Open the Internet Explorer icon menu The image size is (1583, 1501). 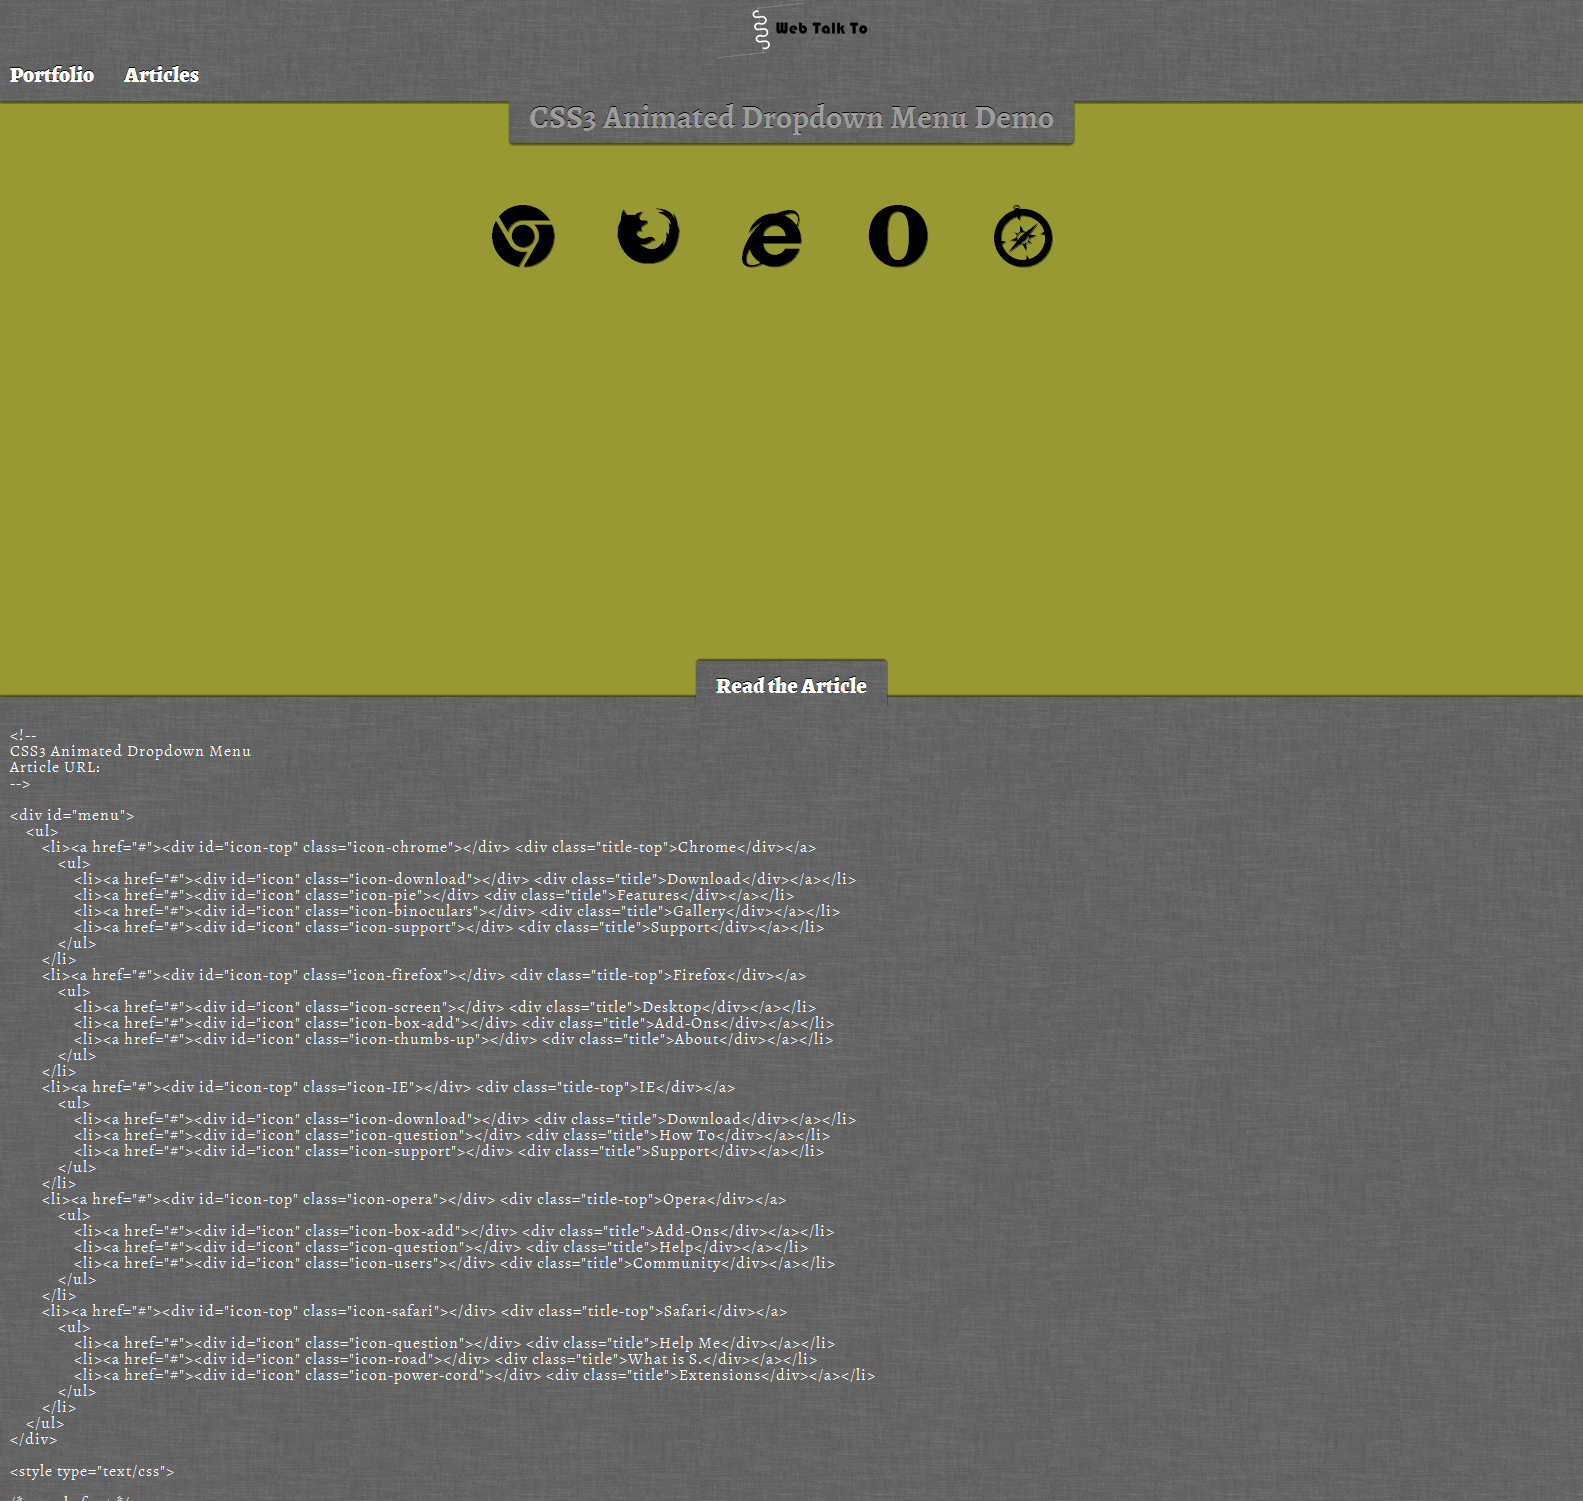point(772,238)
